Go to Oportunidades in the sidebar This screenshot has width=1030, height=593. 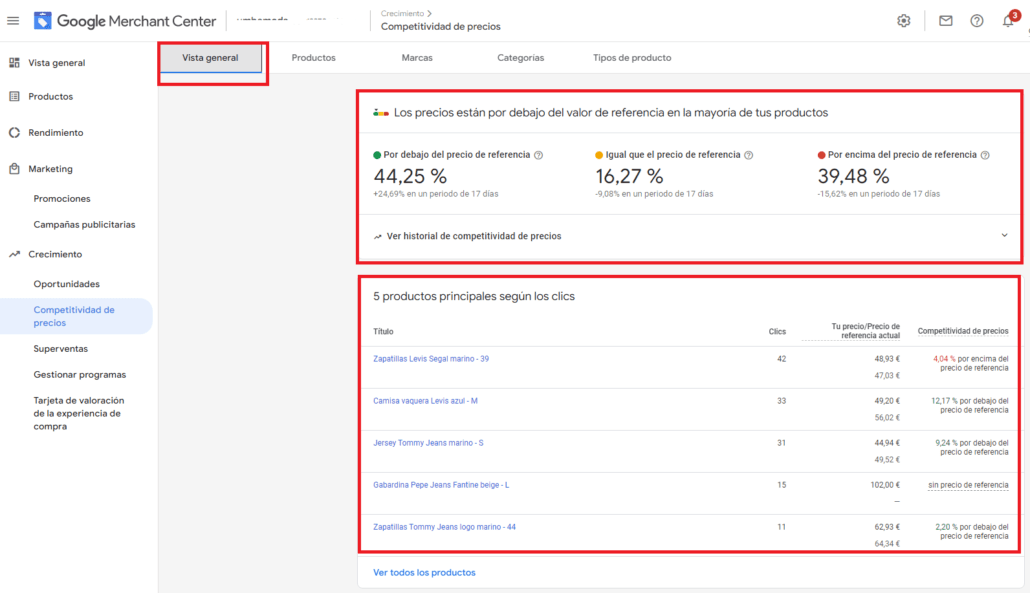[x=67, y=284]
